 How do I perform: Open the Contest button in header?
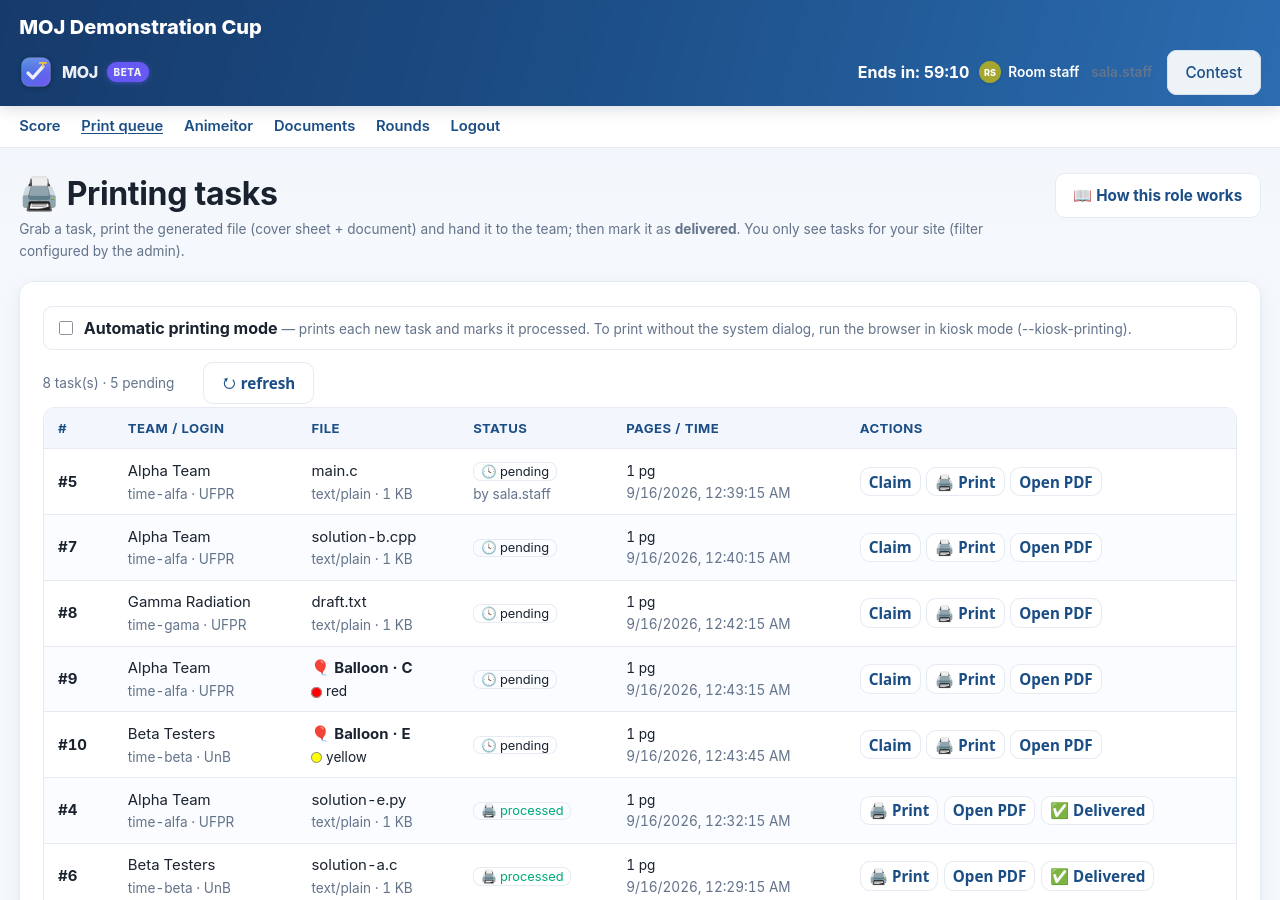pyautogui.click(x=1213, y=72)
